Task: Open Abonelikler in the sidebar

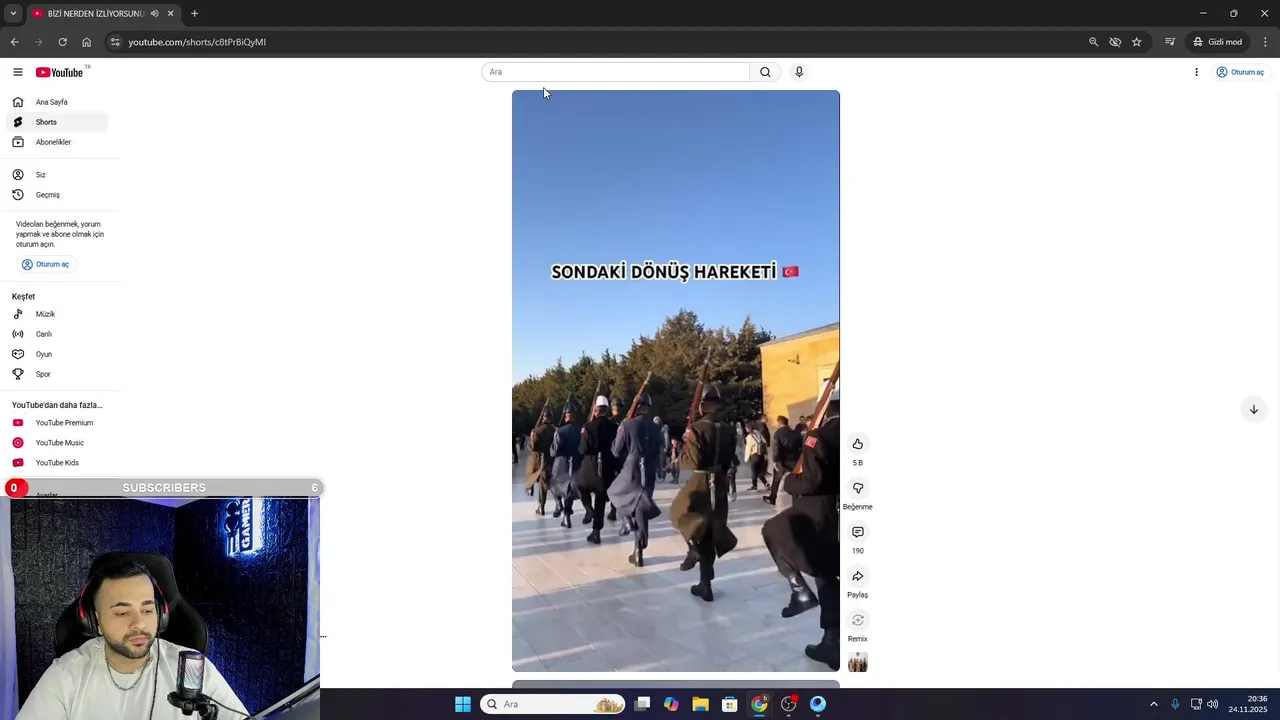Action: 57,142
